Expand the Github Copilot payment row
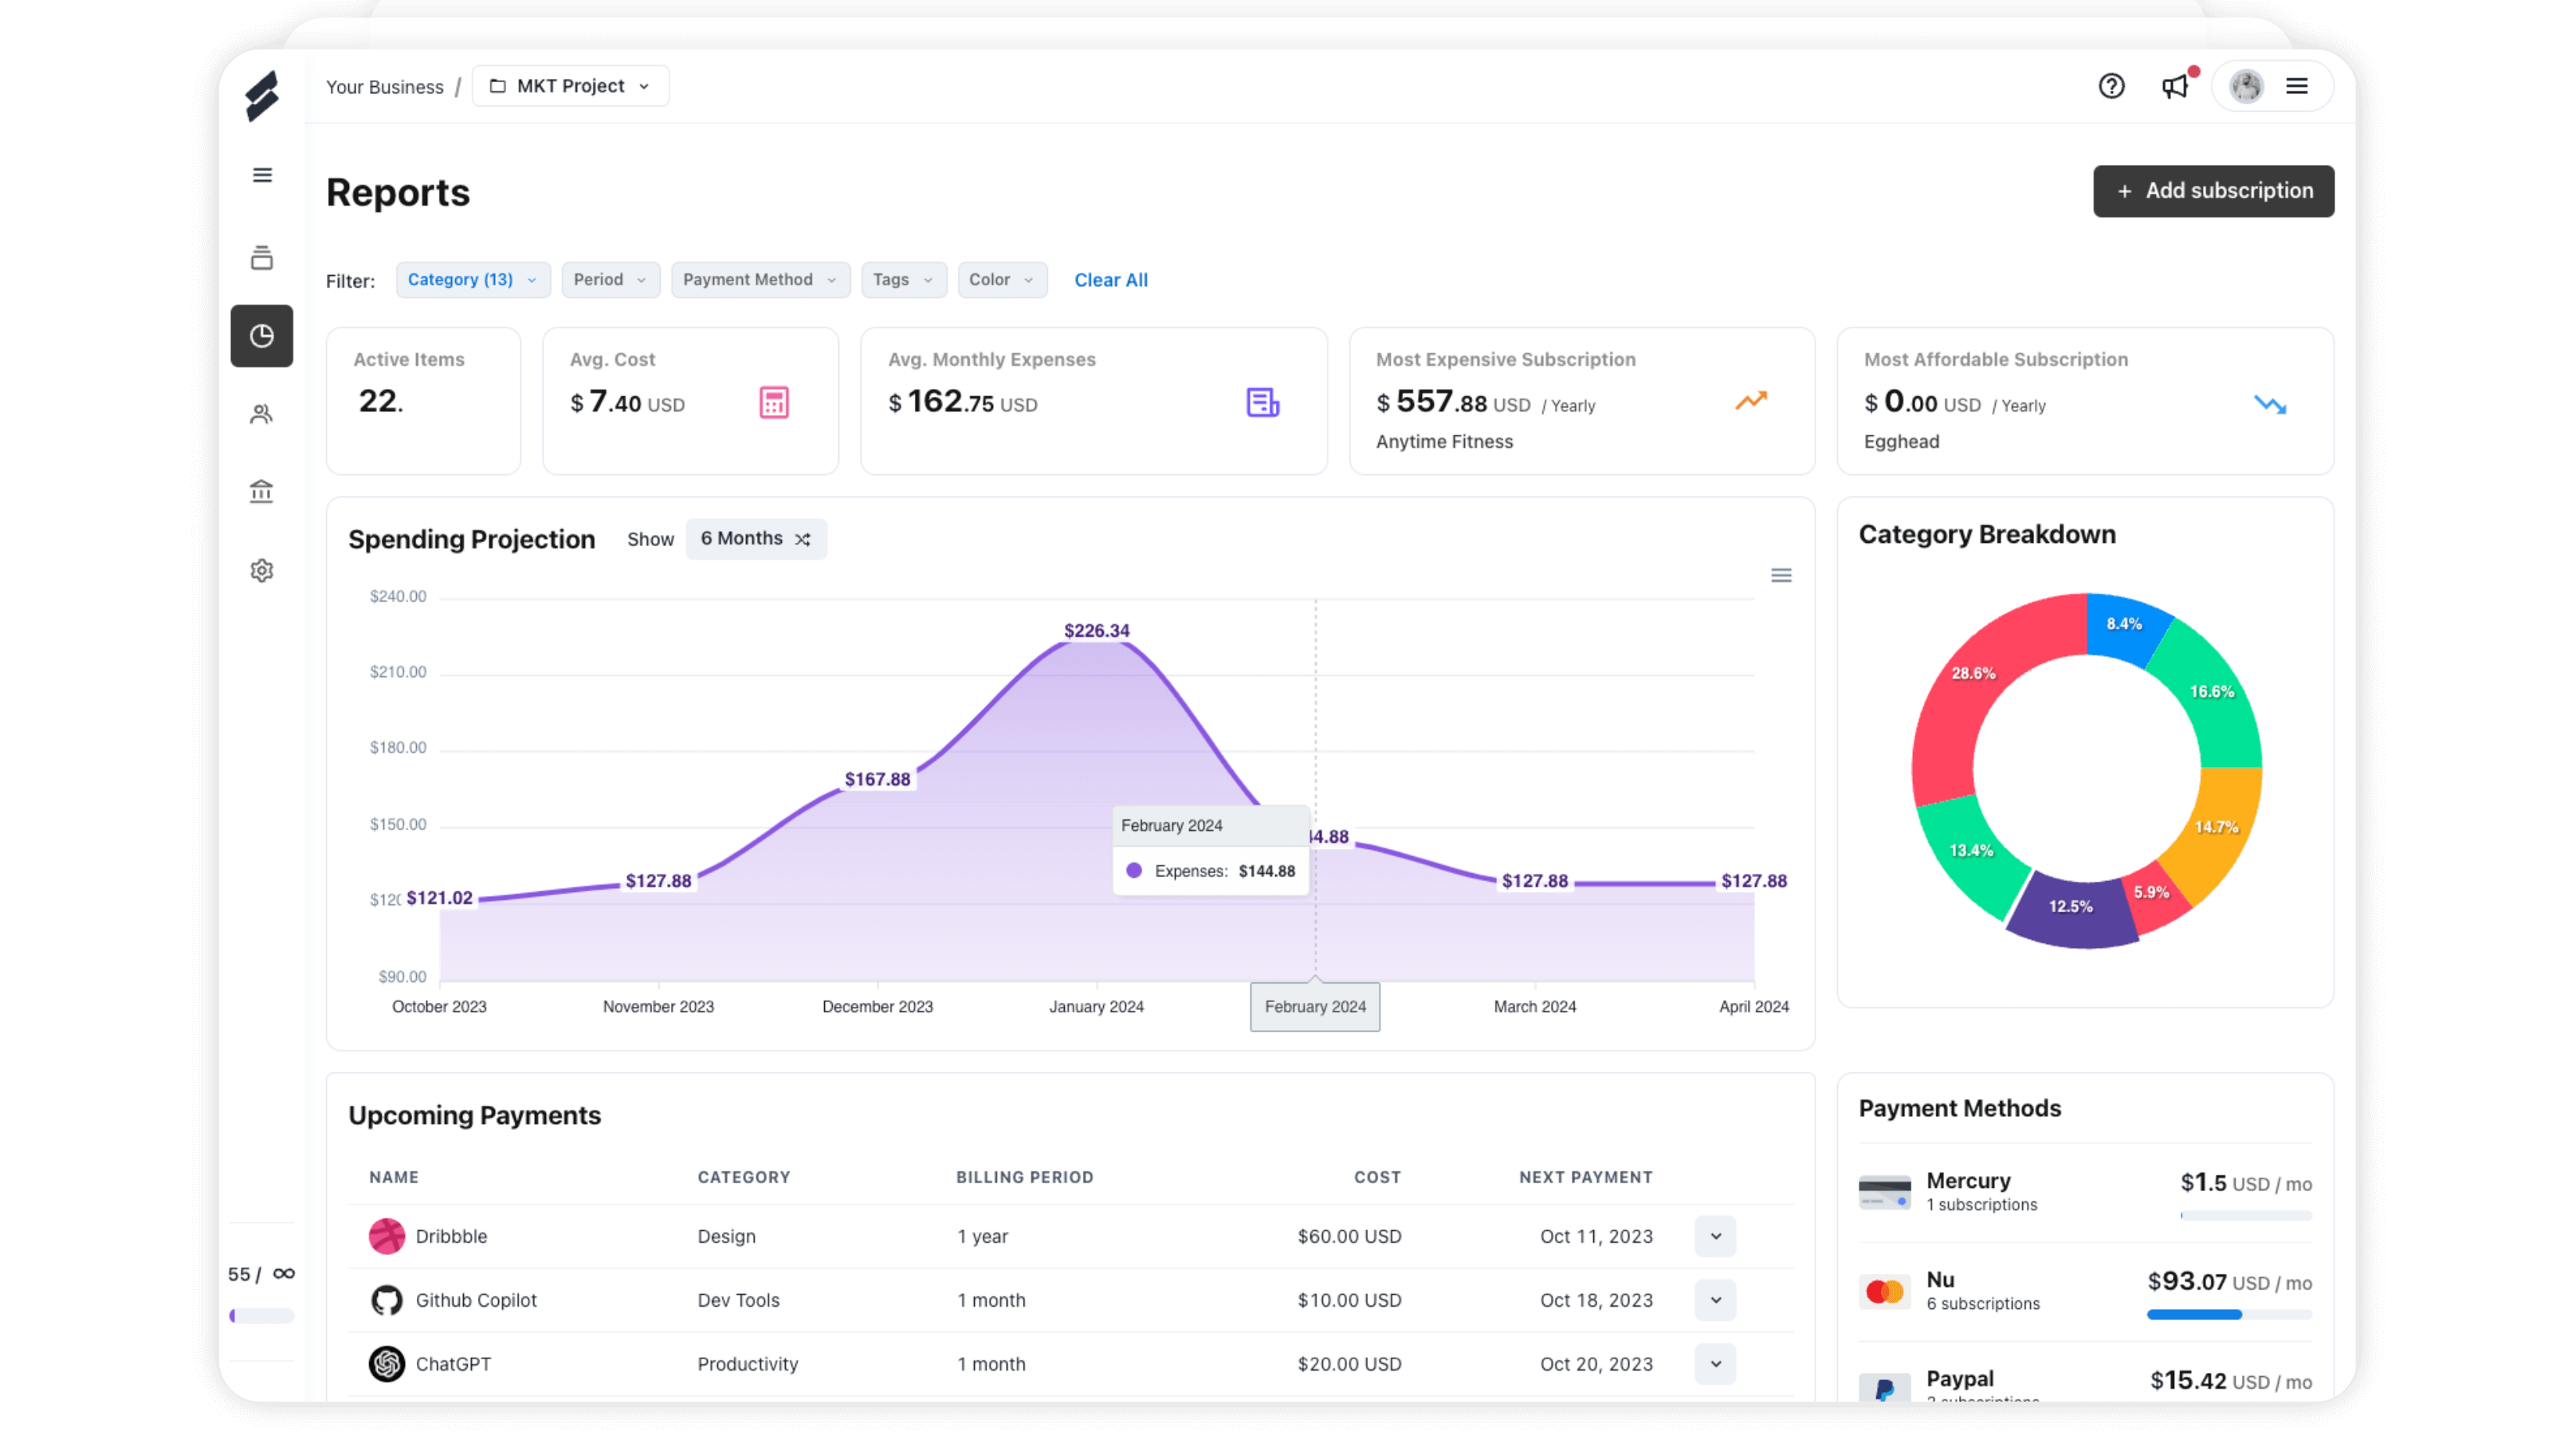 pos(1711,1299)
